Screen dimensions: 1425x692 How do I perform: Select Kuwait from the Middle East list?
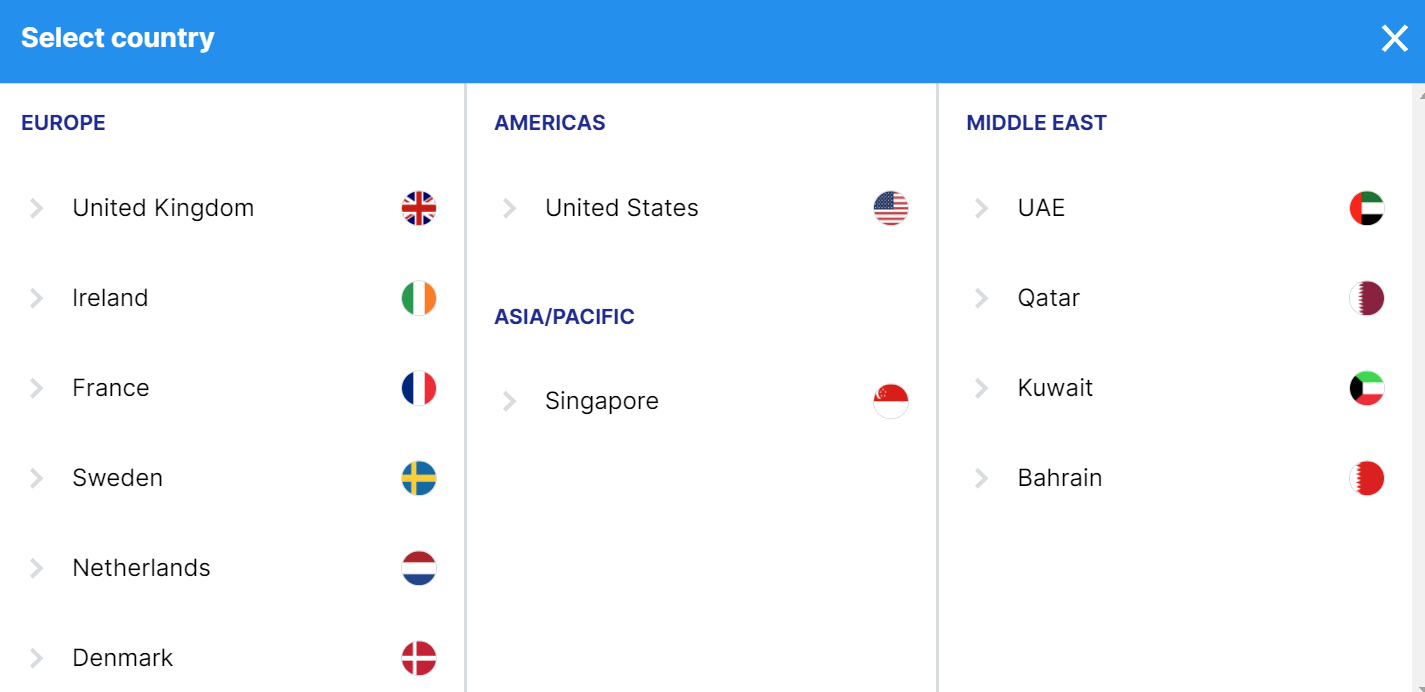click(x=1055, y=388)
